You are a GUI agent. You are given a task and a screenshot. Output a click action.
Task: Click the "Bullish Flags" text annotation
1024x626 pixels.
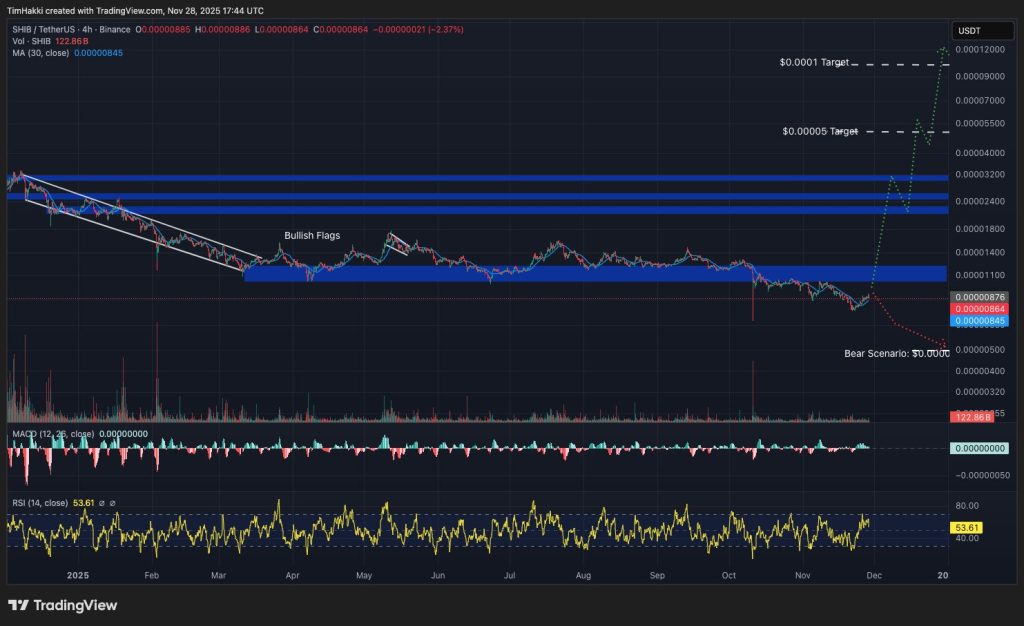pos(312,236)
